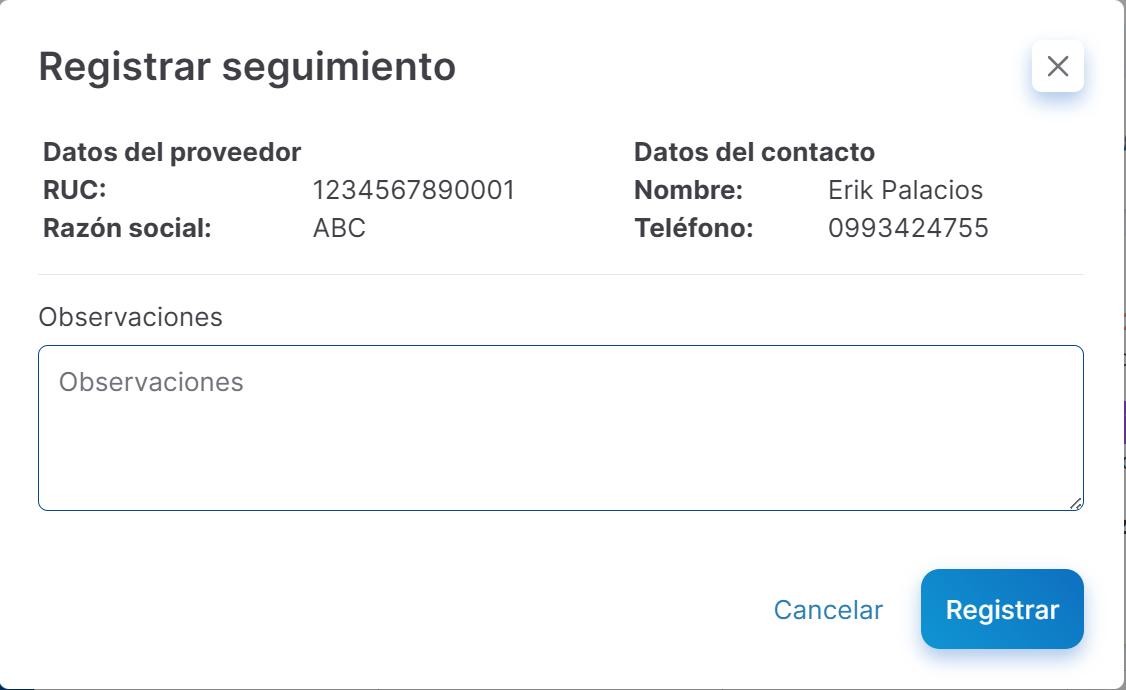Screen dimensions: 1126x690
Task: Click the Cancelar link
Action: 828,609
